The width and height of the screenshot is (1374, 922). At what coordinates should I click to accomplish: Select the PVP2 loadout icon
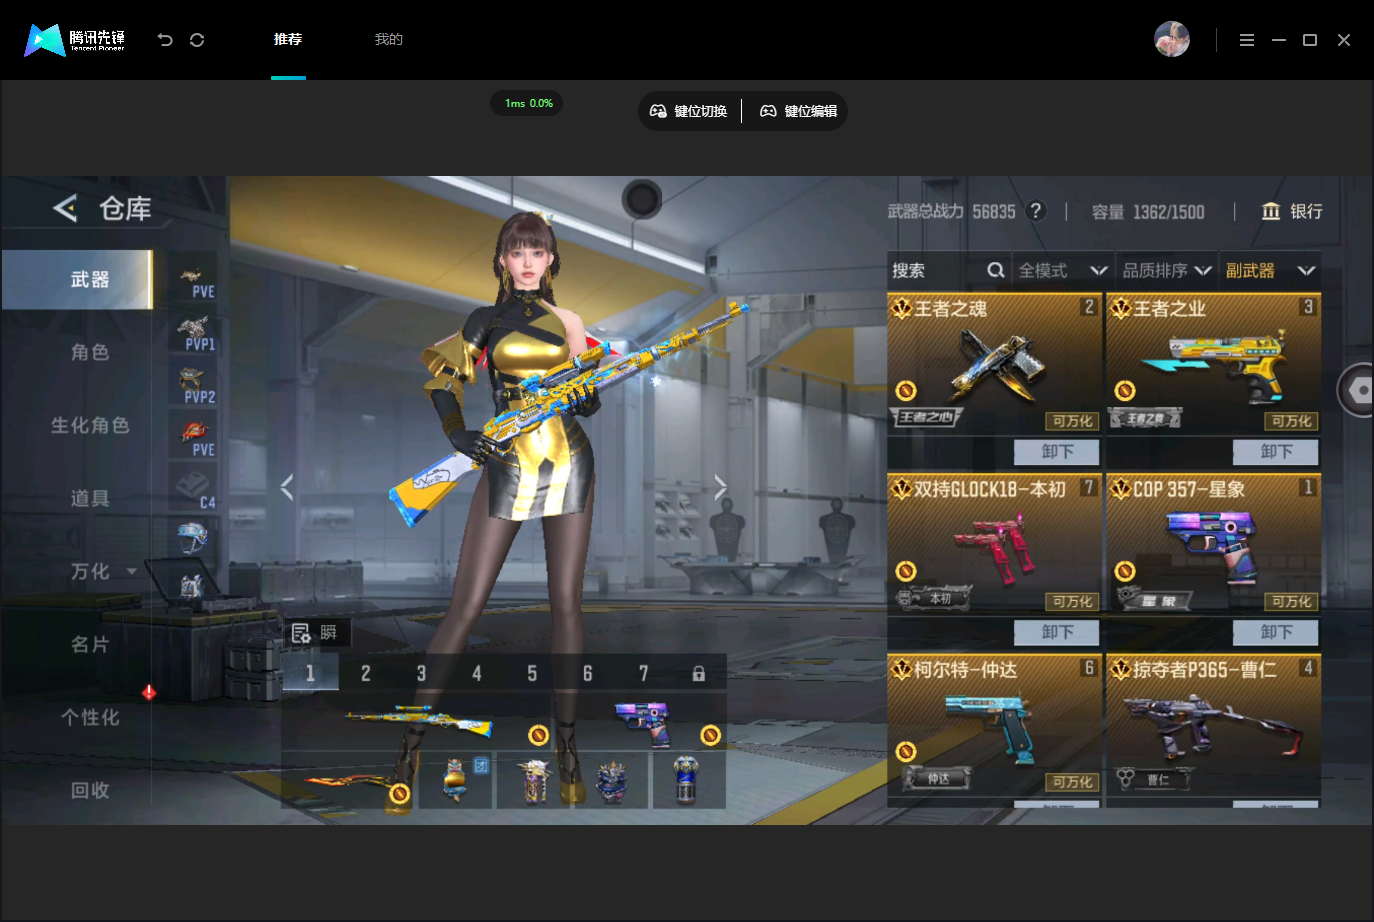tap(194, 386)
